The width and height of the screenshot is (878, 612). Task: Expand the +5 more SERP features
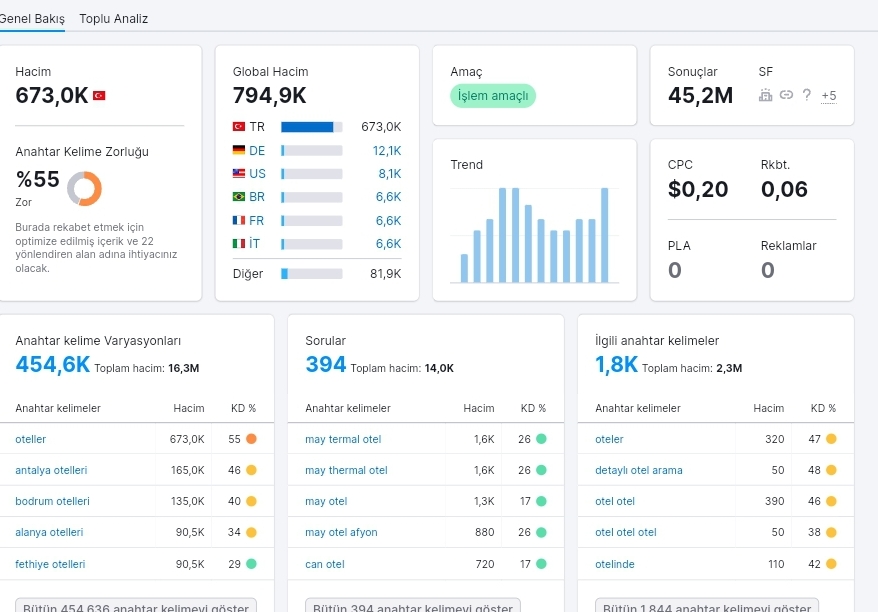tap(829, 96)
